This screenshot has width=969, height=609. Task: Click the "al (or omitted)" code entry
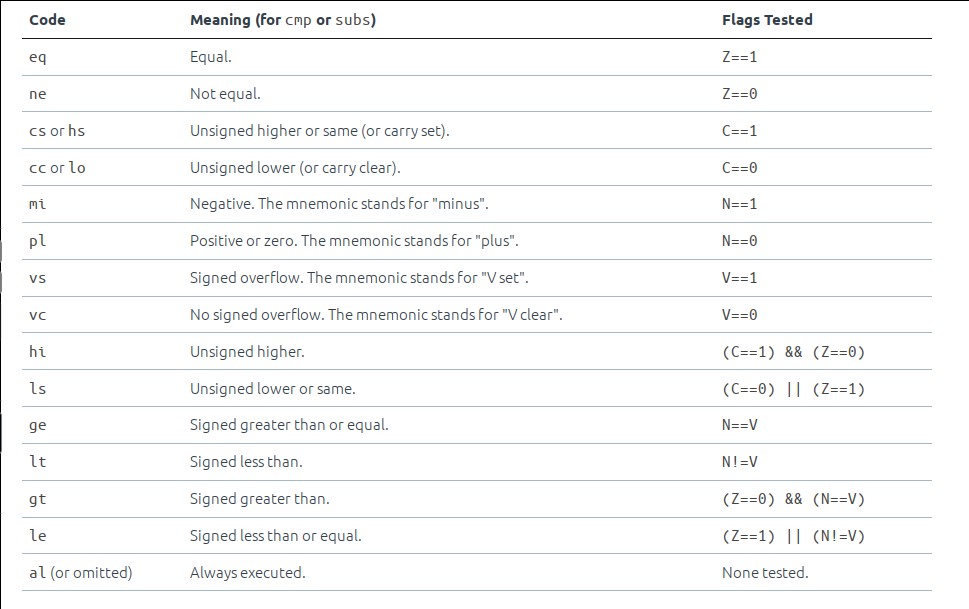point(80,573)
